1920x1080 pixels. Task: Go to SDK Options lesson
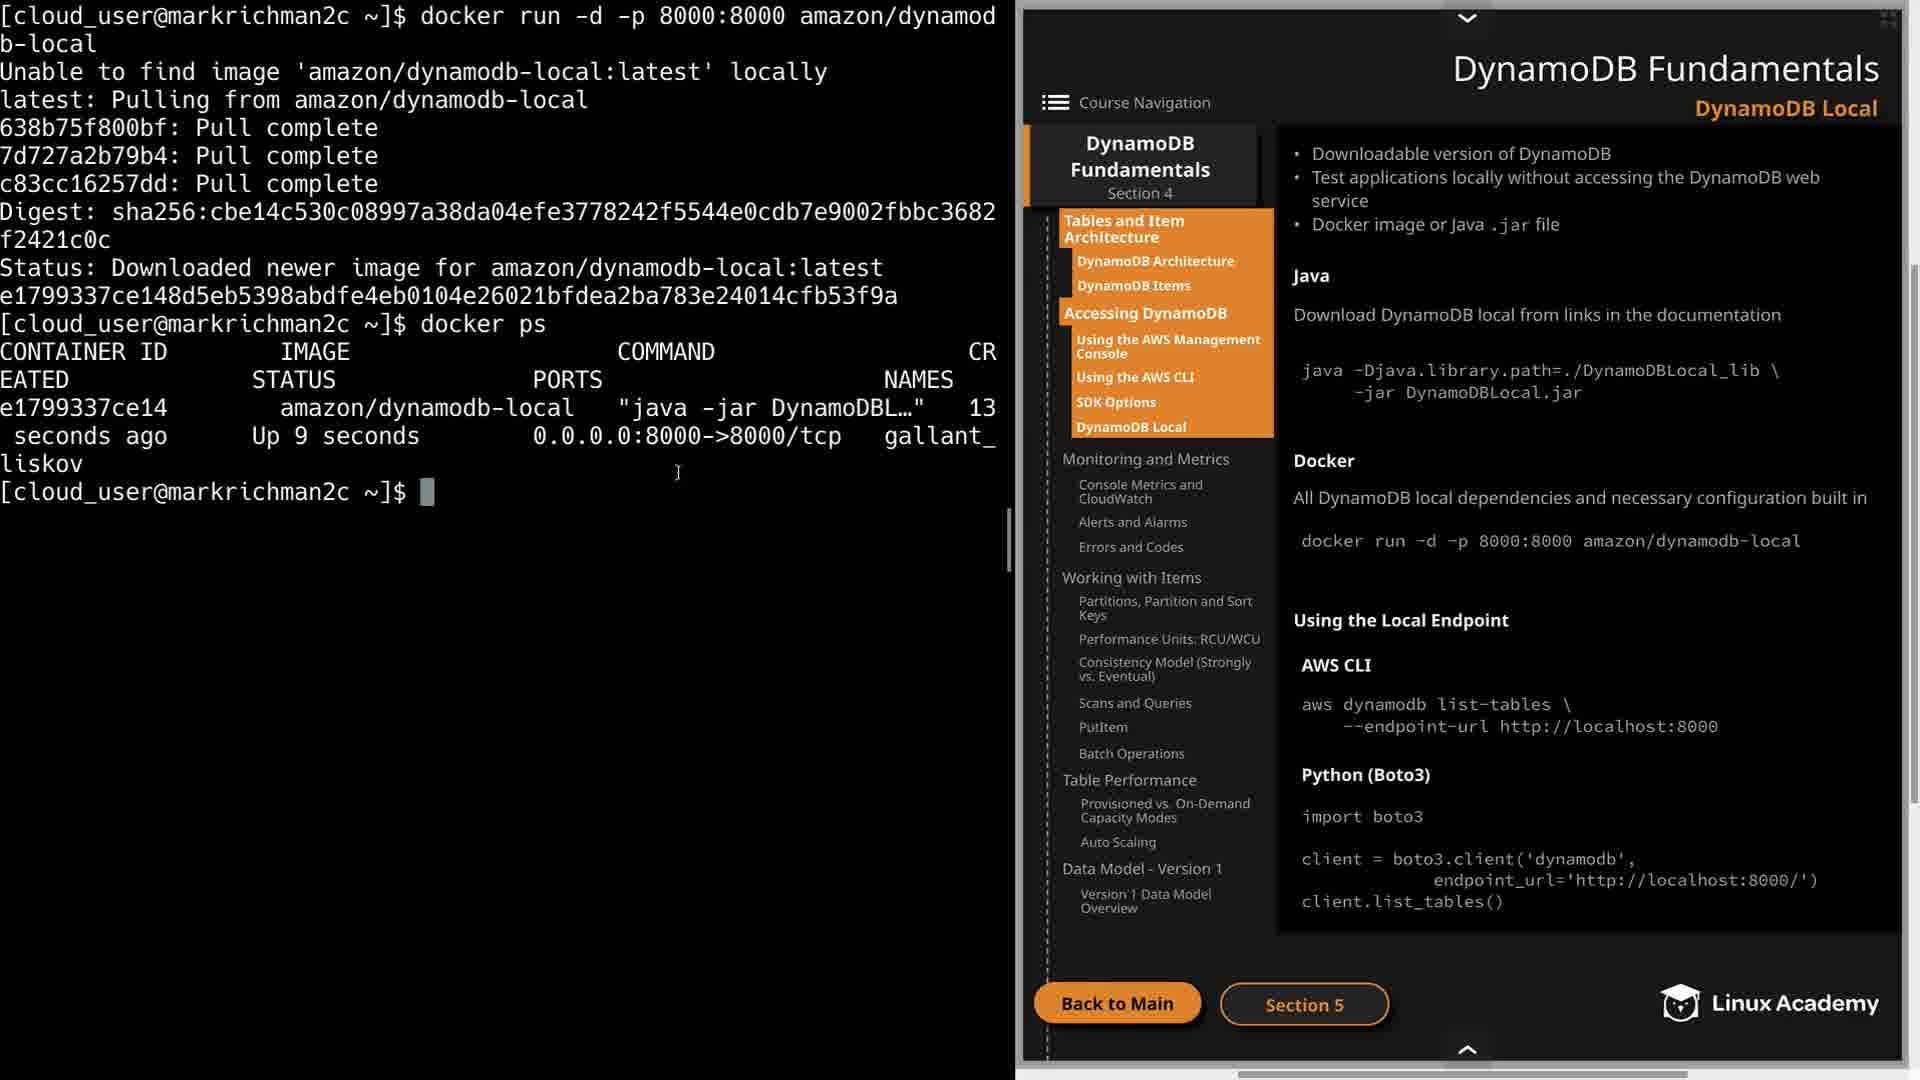point(1116,402)
